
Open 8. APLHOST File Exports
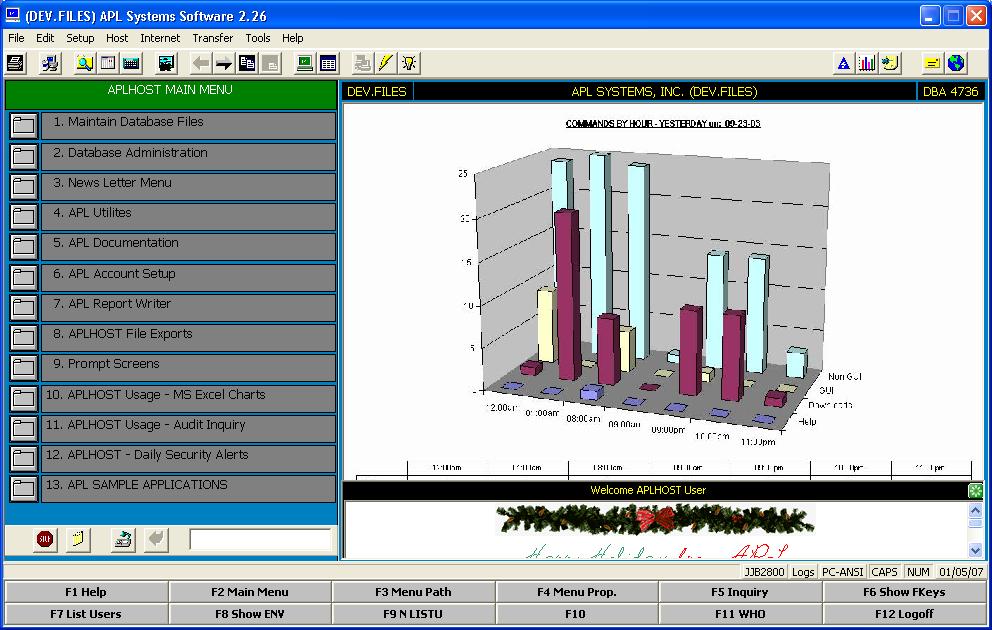click(x=188, y=338)
